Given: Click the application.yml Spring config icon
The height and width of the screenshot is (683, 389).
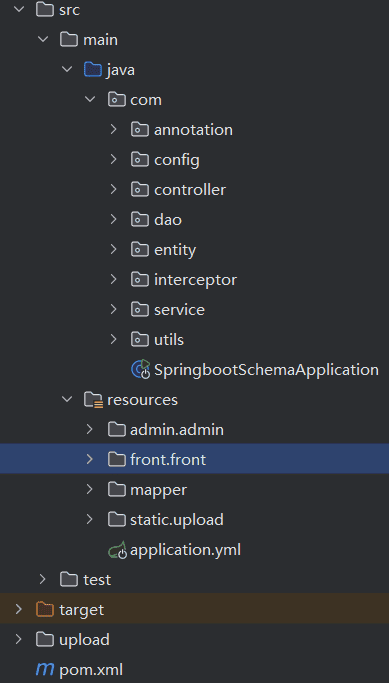Looking at the screenshot, I should pyautogui.click(x=117, y=550).
